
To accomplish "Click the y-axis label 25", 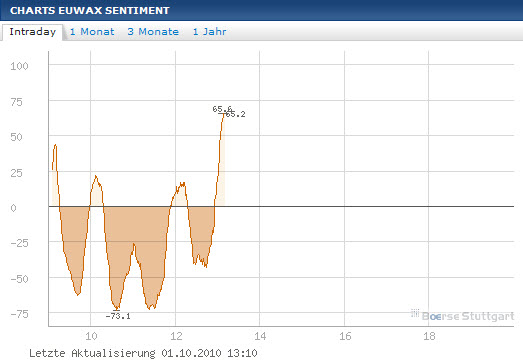I will pos(16,173).
